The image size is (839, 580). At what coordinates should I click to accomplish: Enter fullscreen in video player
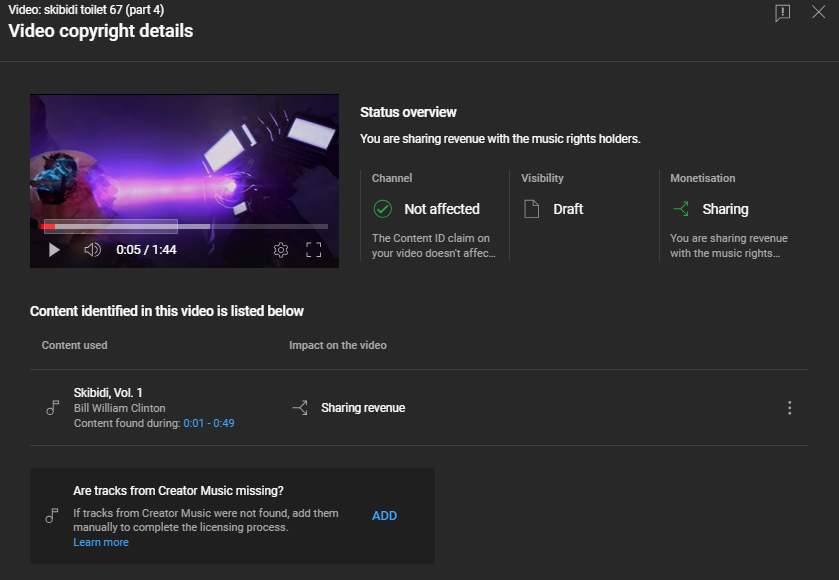pos(313,249)
